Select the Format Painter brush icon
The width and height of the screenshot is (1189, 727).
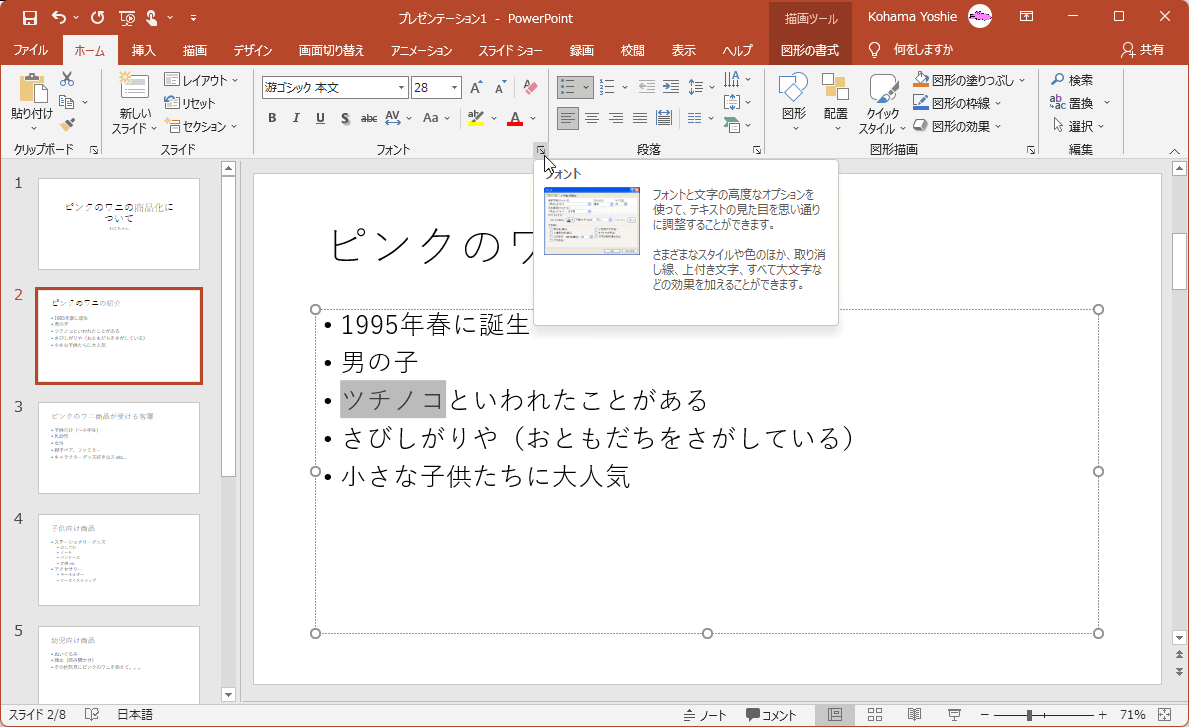67,125
